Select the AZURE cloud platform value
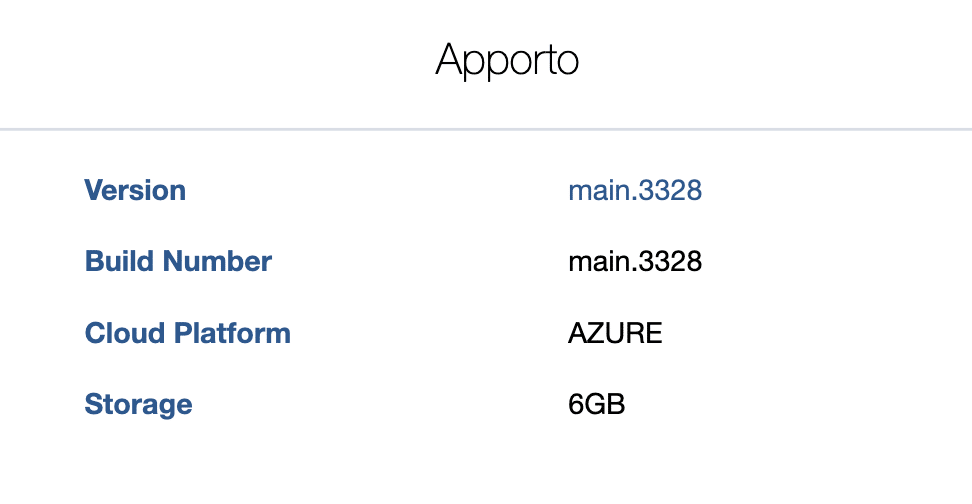 [x=615, y=333]
